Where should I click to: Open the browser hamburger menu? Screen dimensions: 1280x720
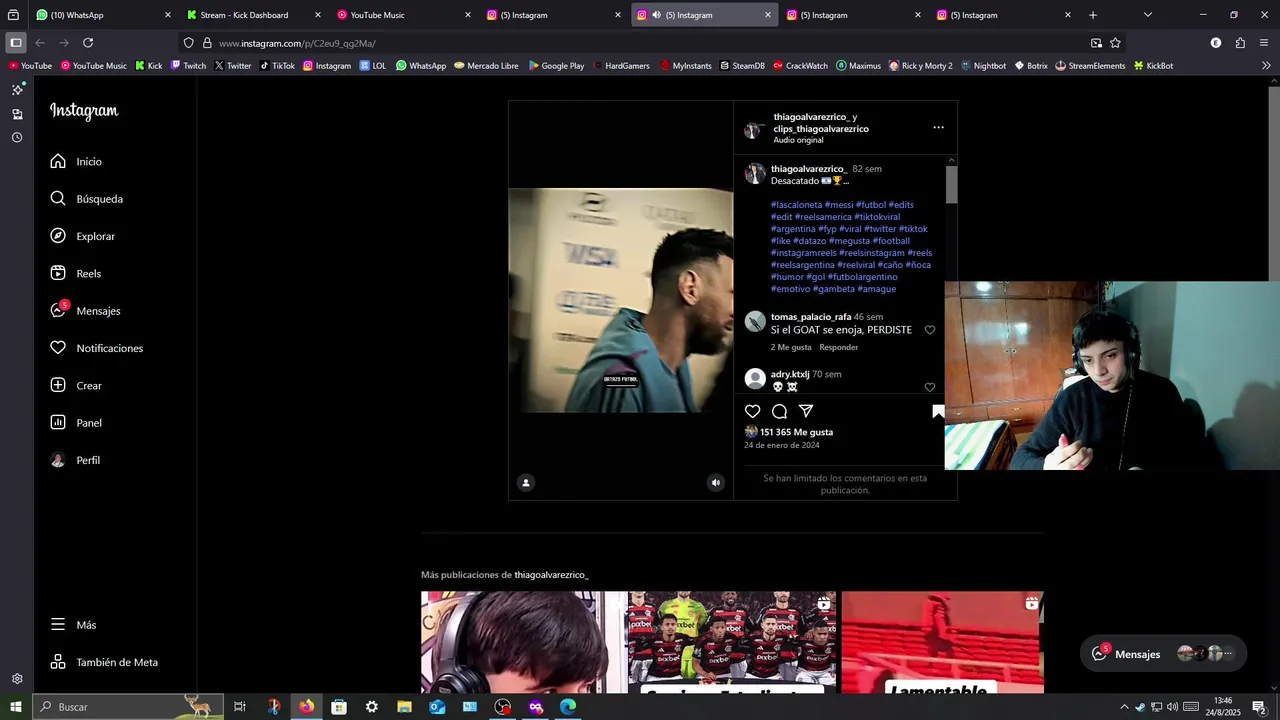[x=1265, y=43]
